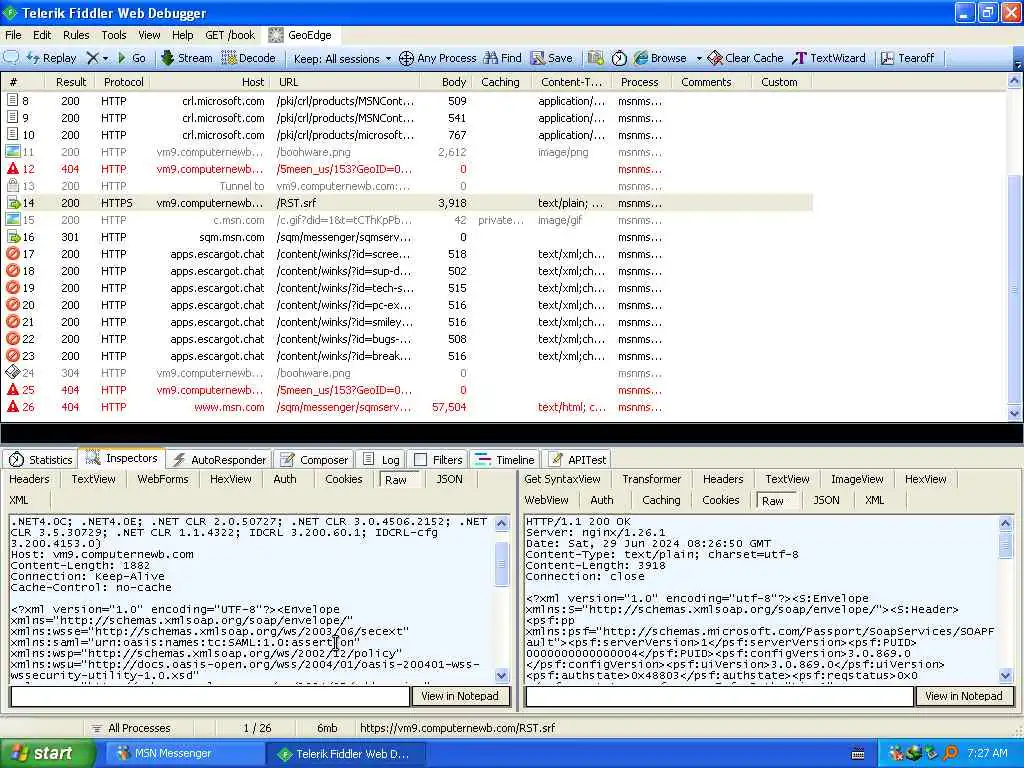Image resolution: width=1024 pixels, height=768 pixels.
Task: Click request pane search input field
Action: [x=210, y=696]
